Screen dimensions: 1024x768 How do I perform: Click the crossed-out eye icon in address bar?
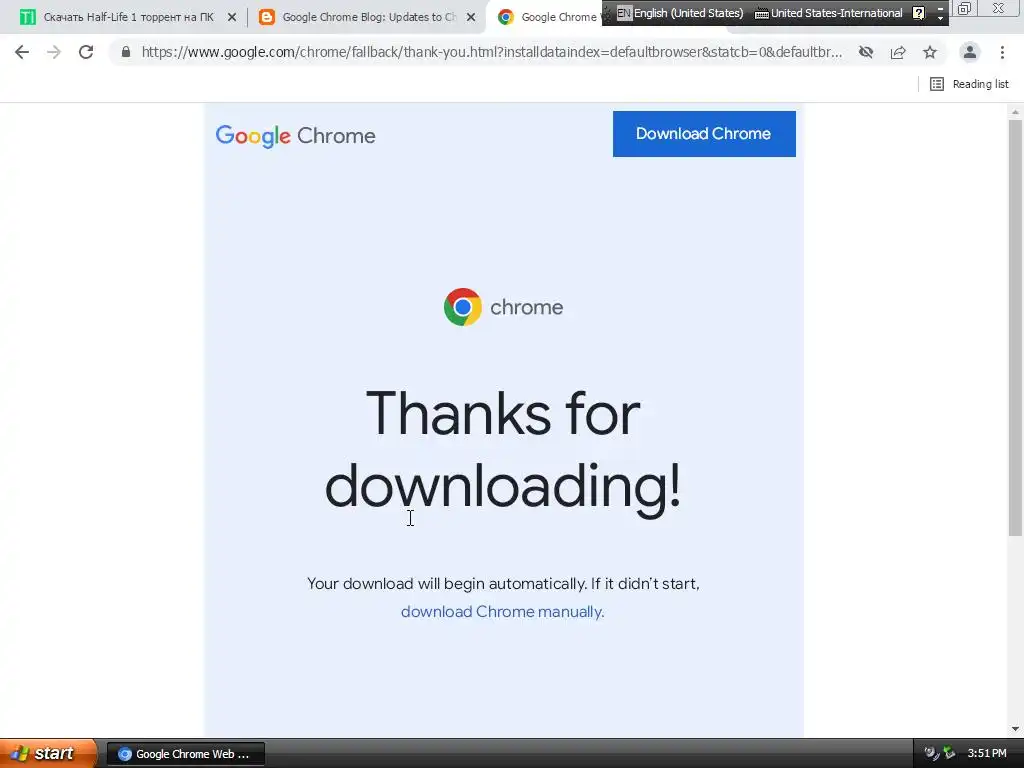pyautogui.click(x=866, y=52)
